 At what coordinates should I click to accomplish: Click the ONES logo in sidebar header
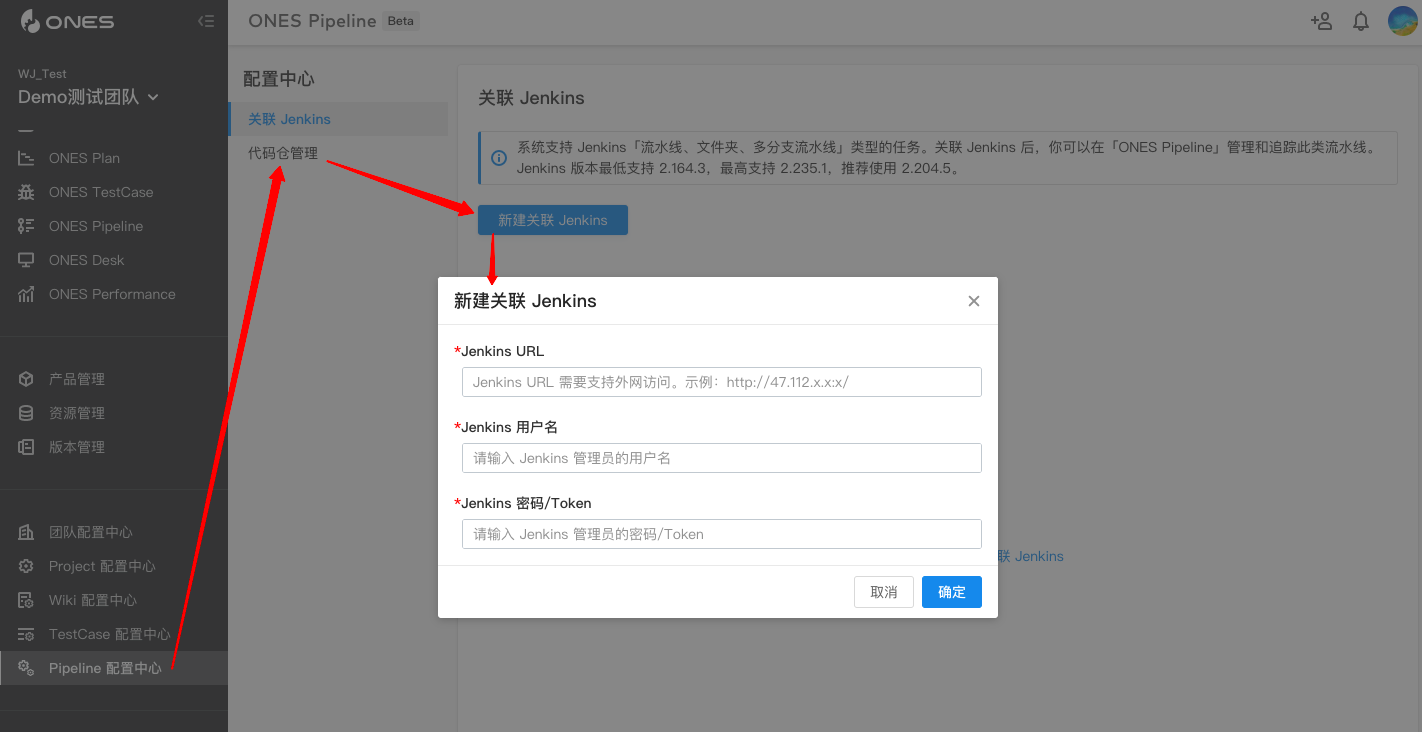pos(67,21)
